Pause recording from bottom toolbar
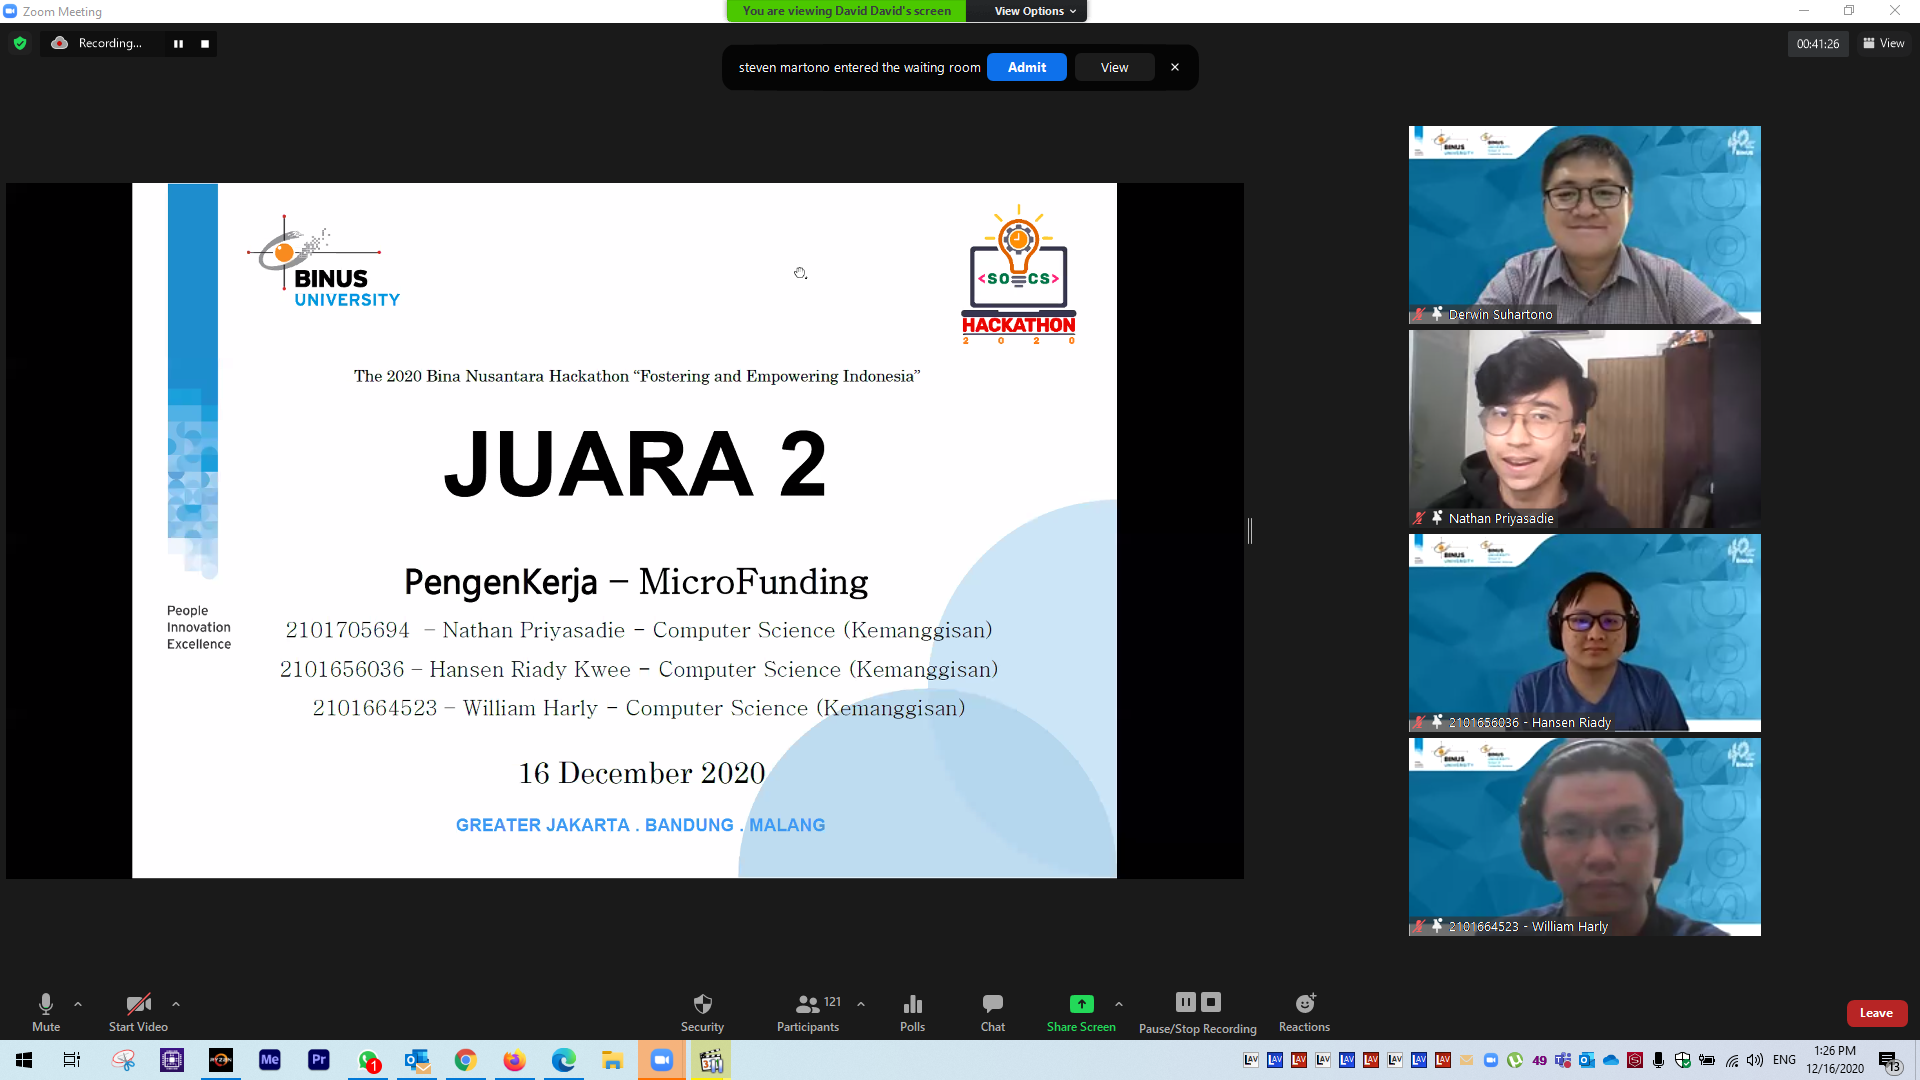Viewport: 1920px width, 1080px height. click(x=1185, y=1002)
